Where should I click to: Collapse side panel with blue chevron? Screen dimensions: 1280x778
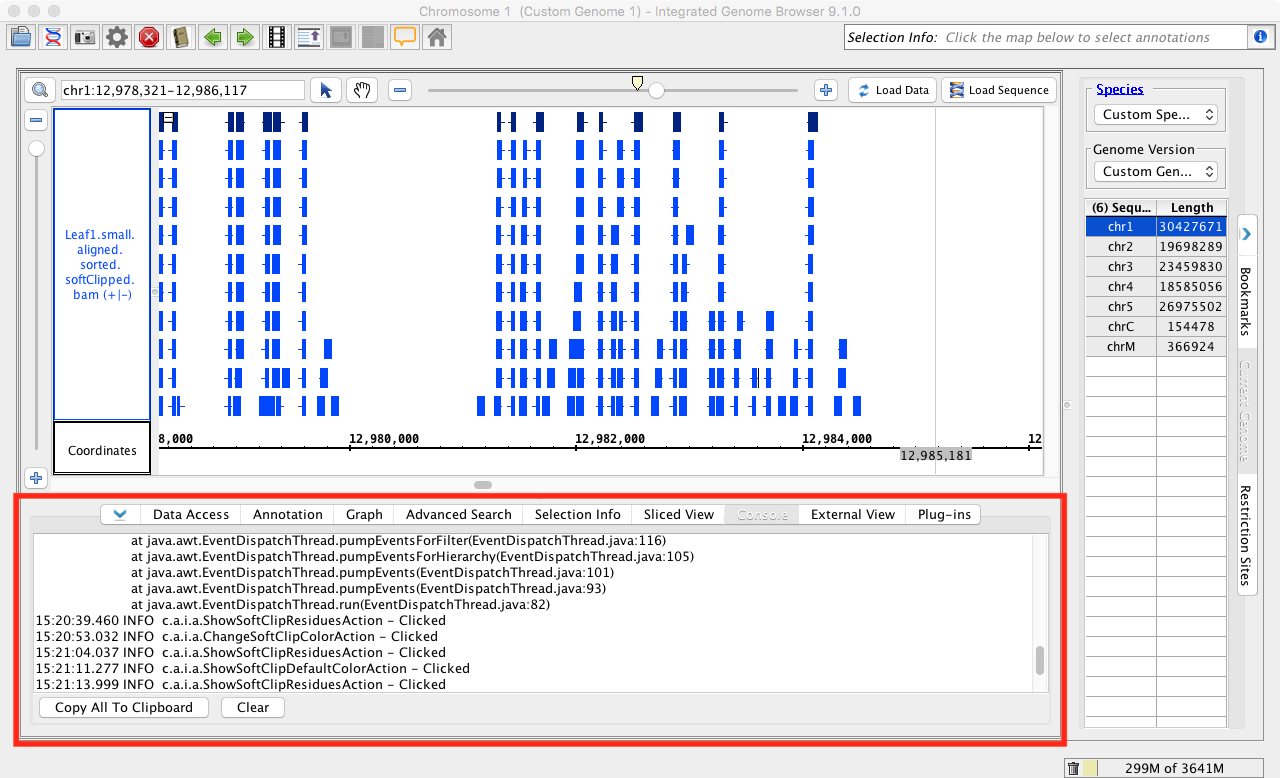[1246, 234]
